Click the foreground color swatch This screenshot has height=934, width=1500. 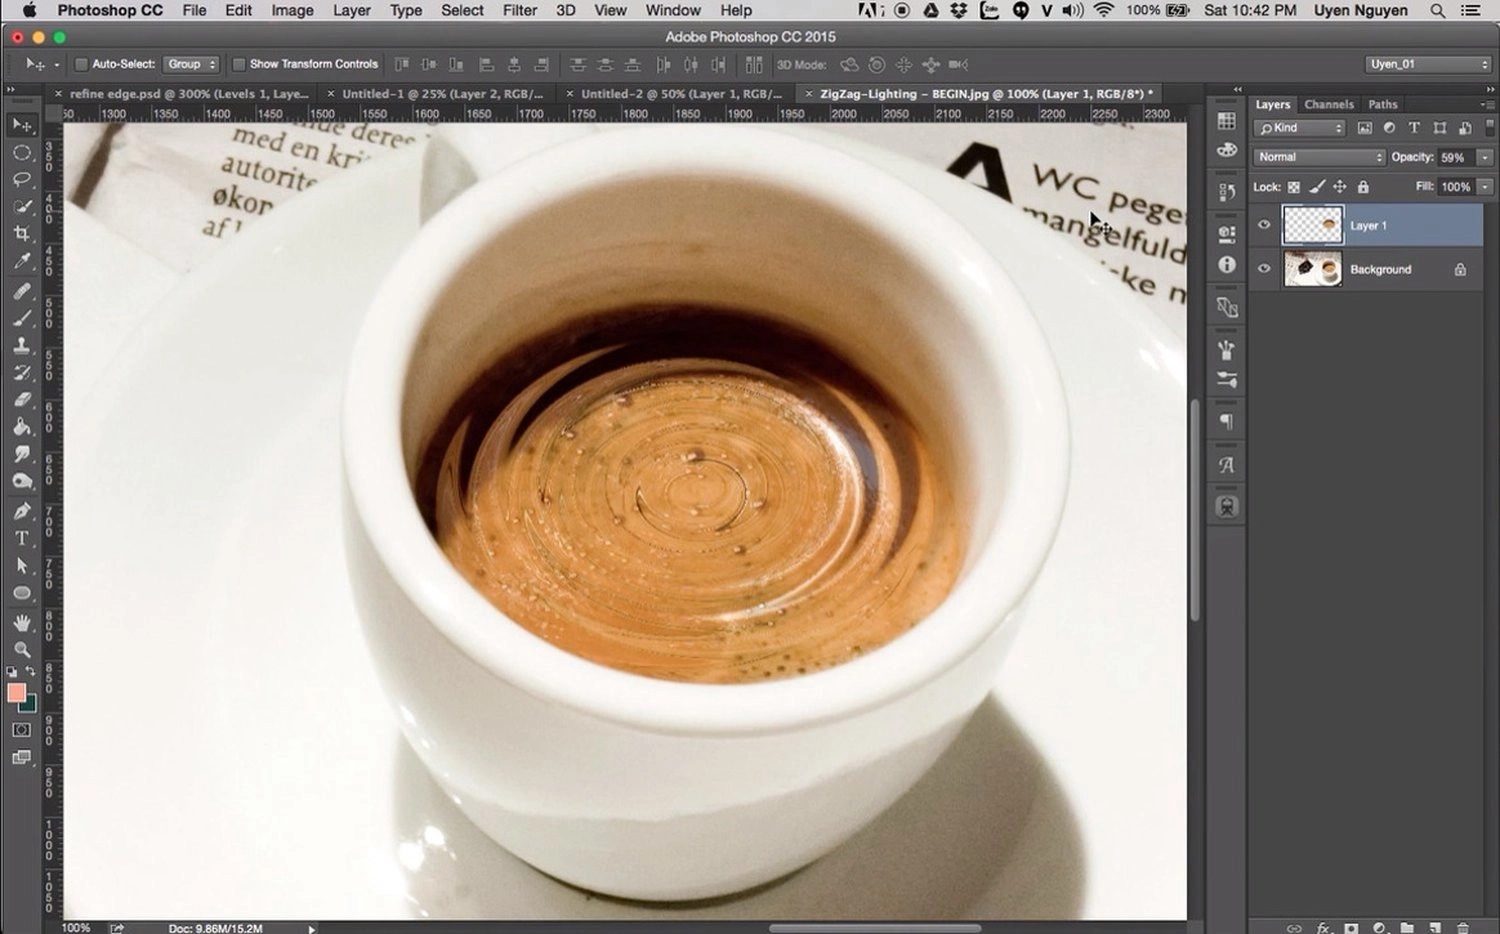pos(15,692)
